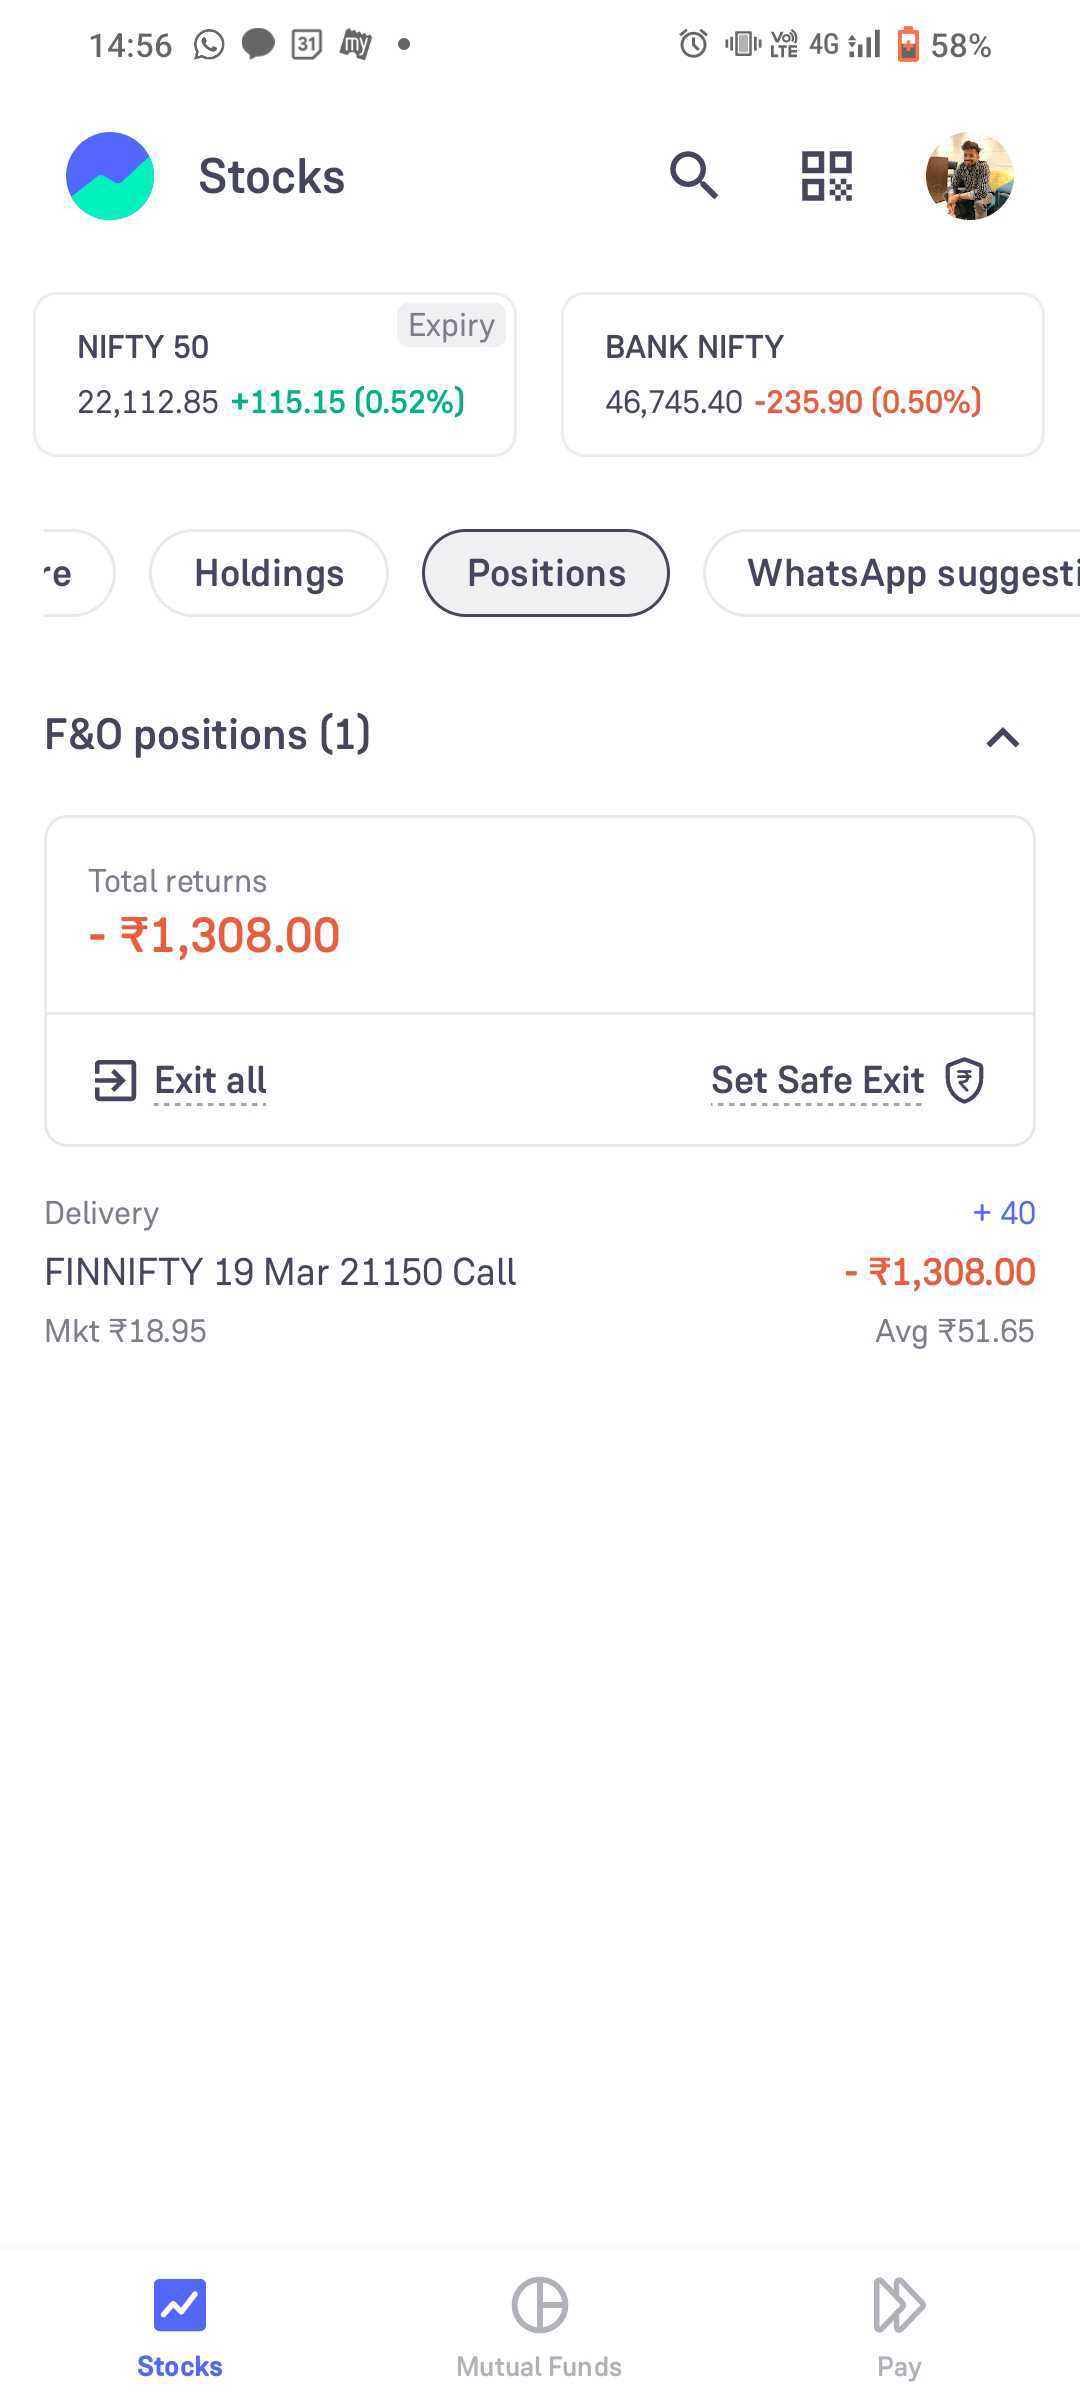Click the Set Safe Exit link
Viewport: 1080px width, 2404px height.
point(817,1081)
